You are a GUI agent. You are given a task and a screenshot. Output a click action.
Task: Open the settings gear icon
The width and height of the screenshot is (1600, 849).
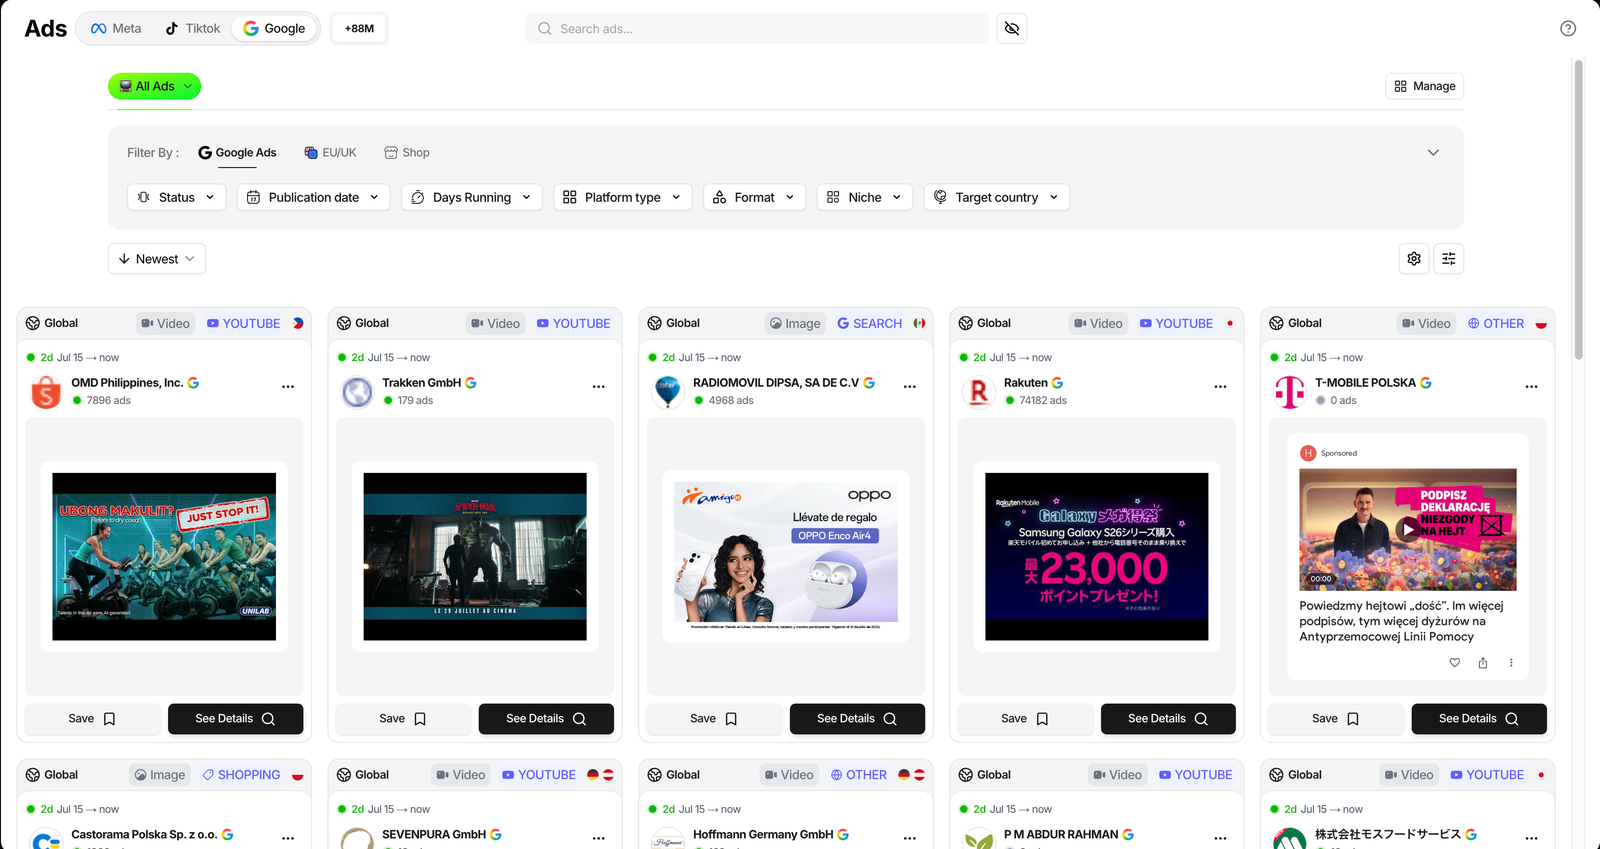click(1414, 259)
